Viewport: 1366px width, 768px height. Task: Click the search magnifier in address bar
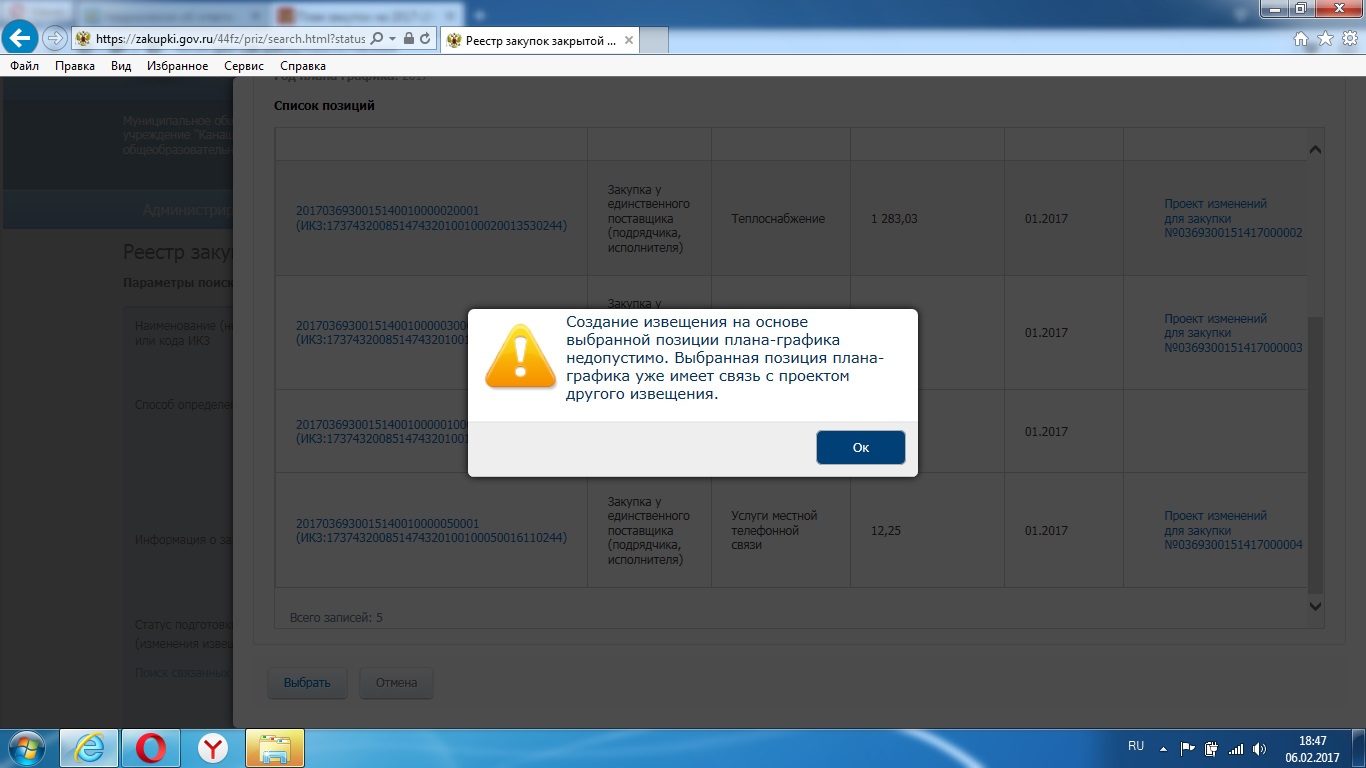click(377, 39)
